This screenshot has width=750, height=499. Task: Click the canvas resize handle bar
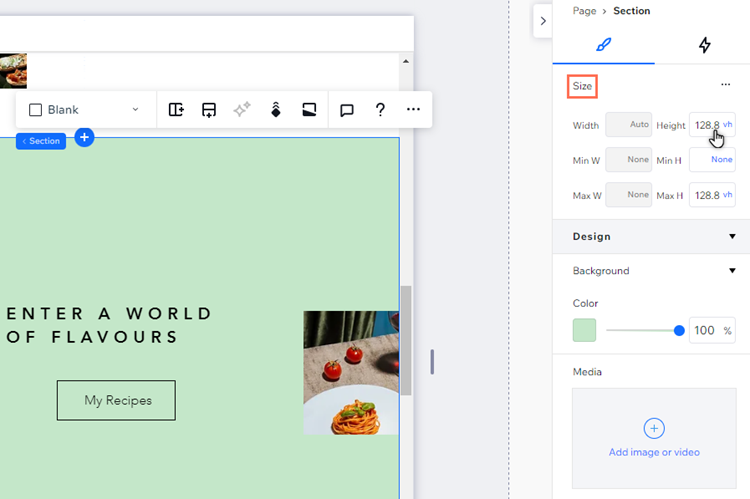coord(432,362)
